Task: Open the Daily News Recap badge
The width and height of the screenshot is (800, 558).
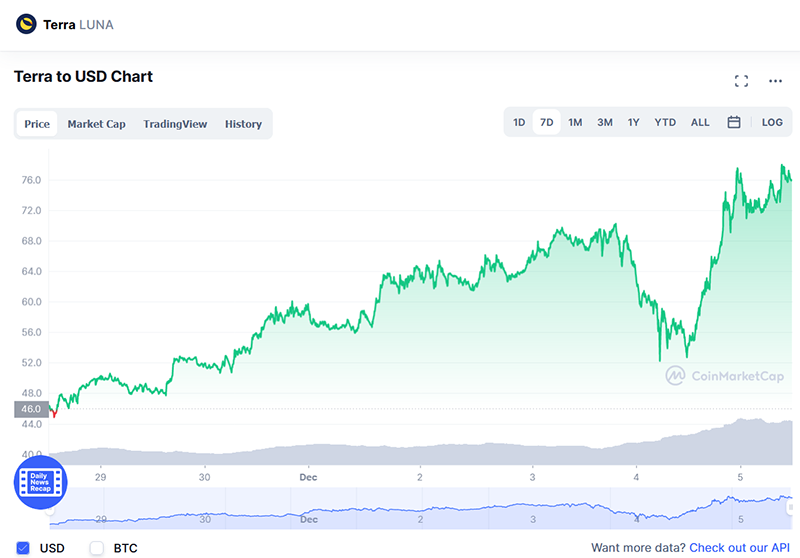Action: pyautogui.click(x=40, y=482)
